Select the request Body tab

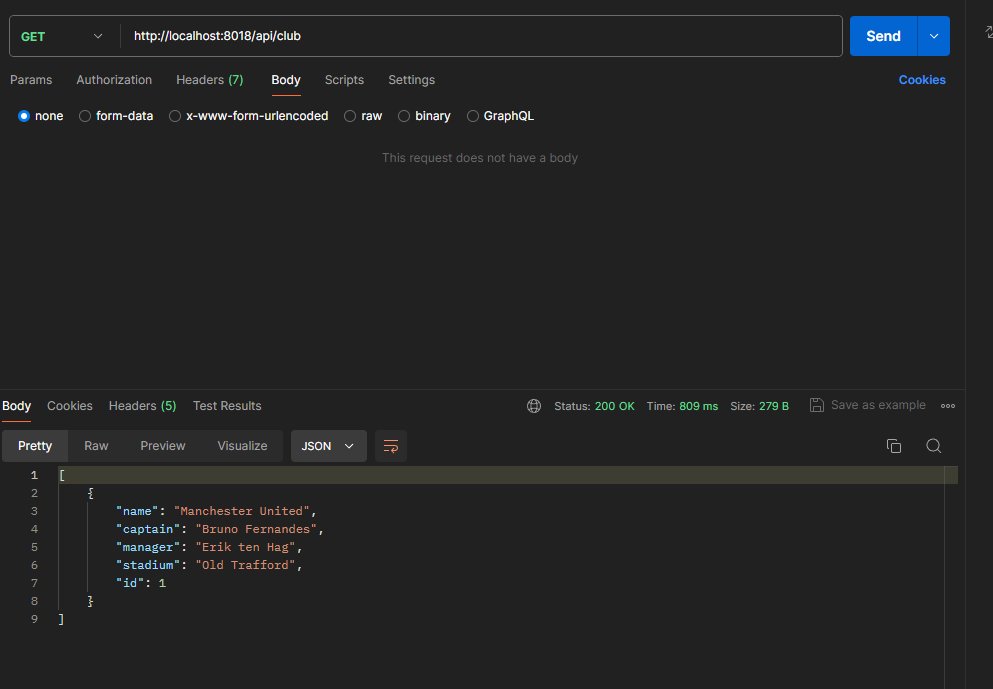(286, 80)
